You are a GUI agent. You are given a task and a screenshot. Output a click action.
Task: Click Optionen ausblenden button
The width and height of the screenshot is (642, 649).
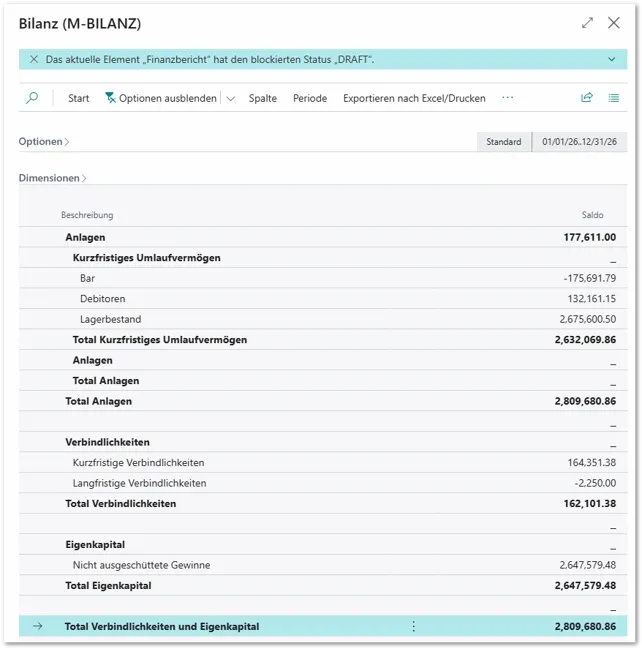click(161, 99)
